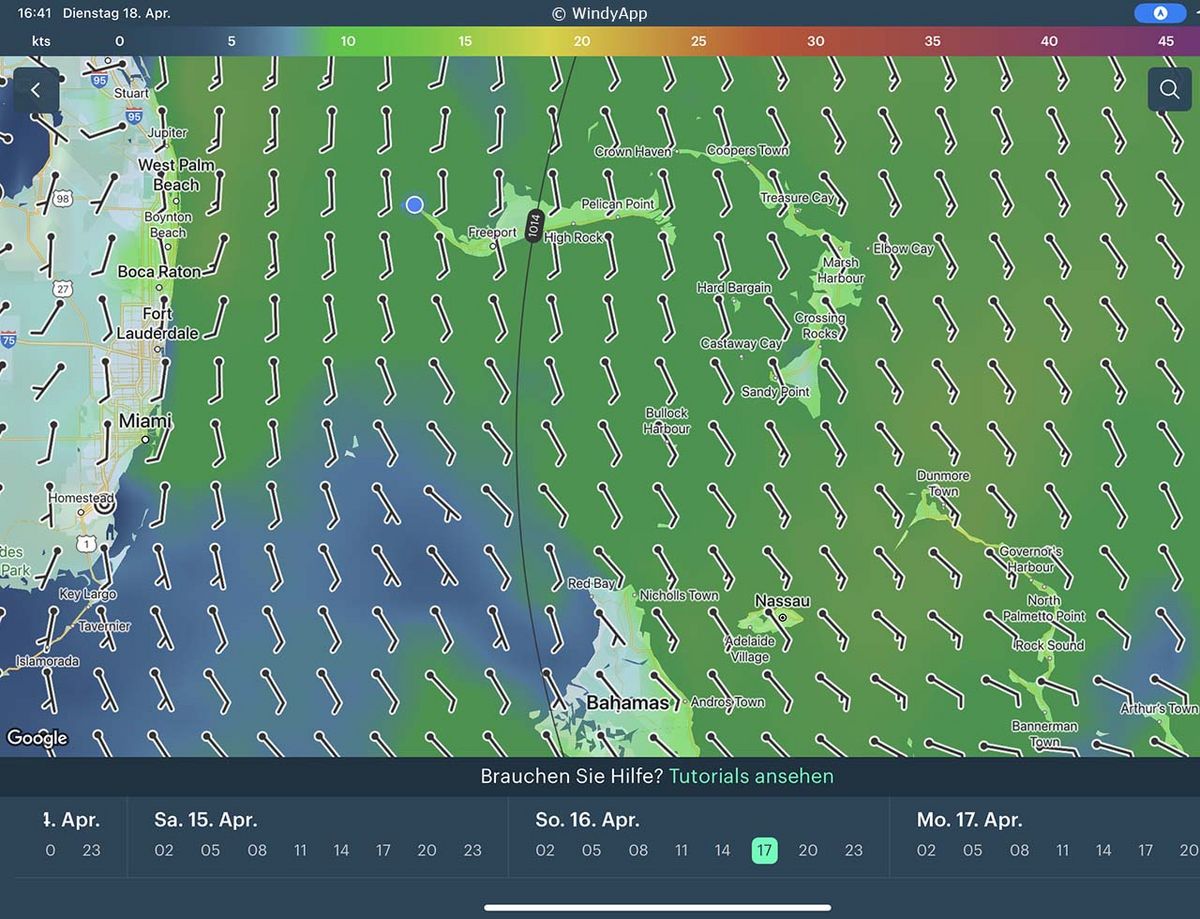
Task: Select 11 hour on Mo. 17. Apr.
Action: click(1062, 850)
